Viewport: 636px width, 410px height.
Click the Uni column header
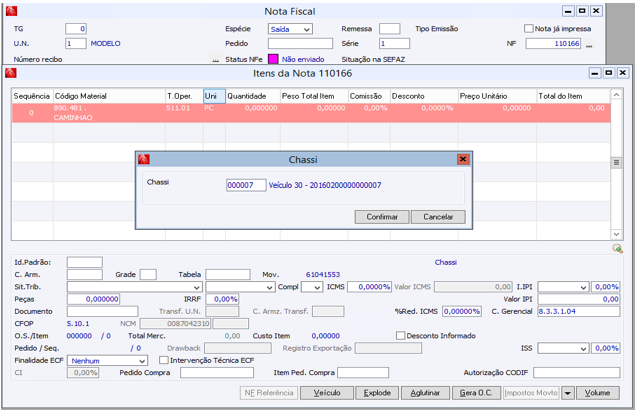click(214, 96)
